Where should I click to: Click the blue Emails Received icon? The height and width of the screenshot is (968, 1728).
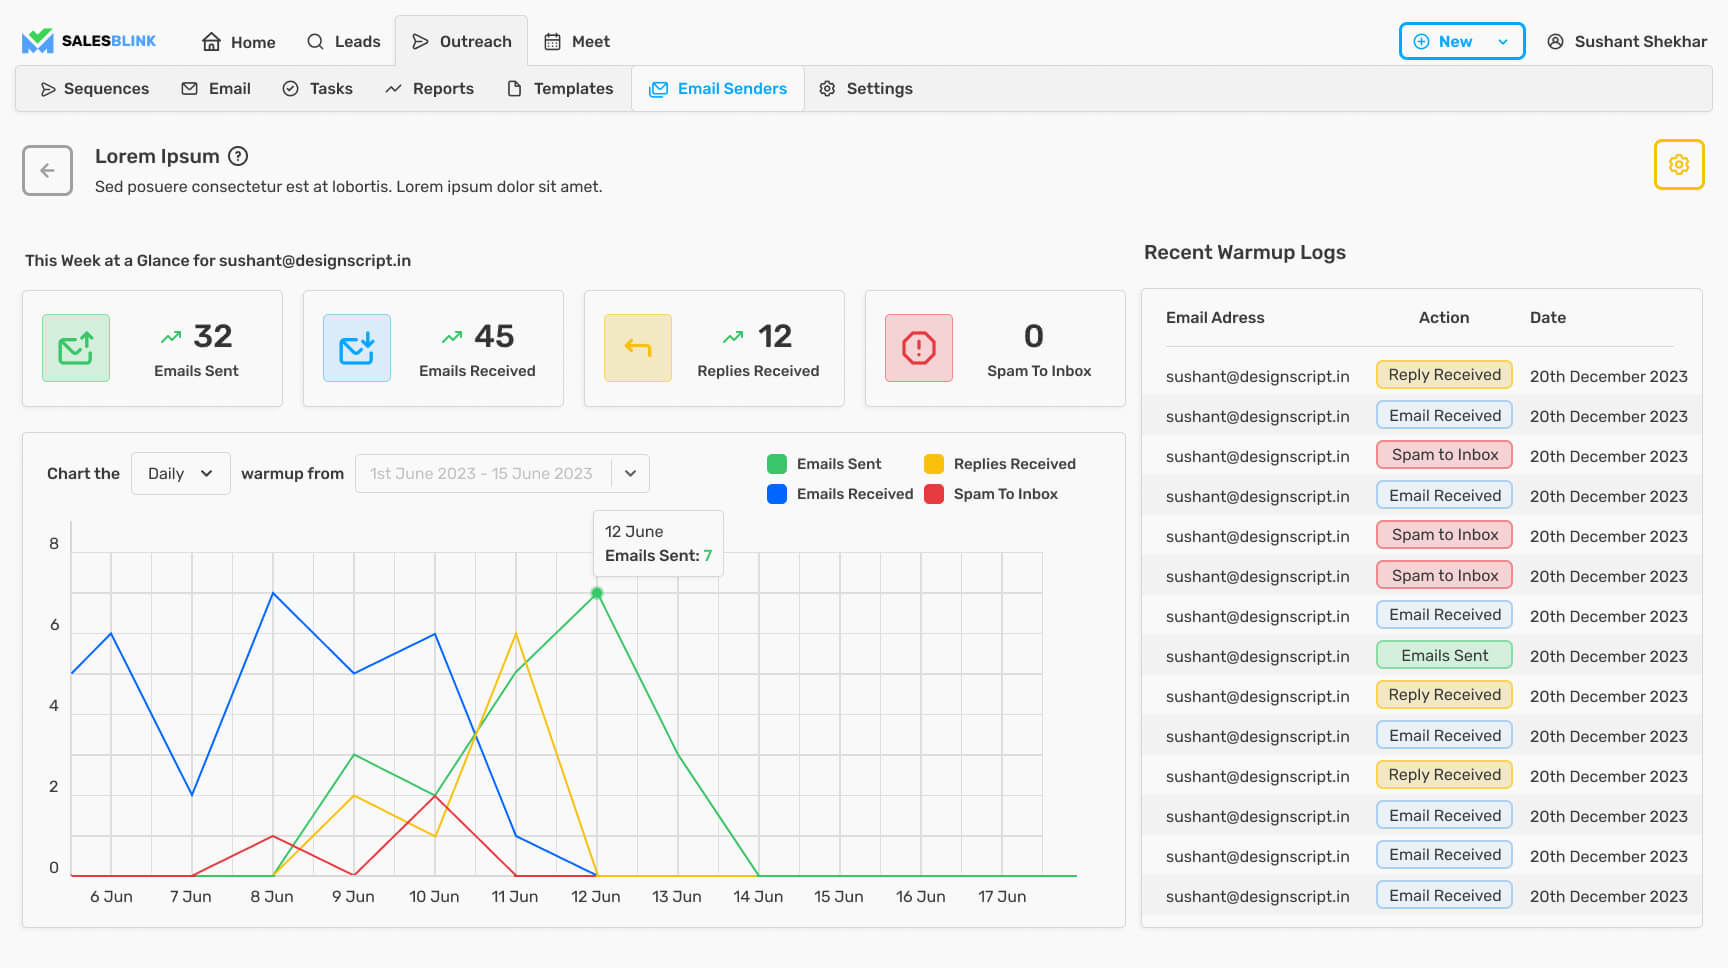tap(357, 348)
